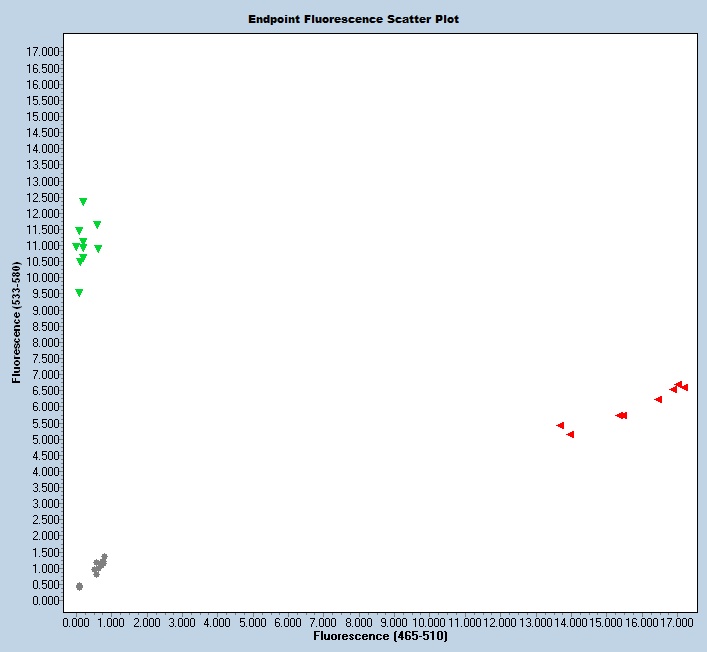Image resolution: width=707 pixels, height=652 pixels.
Task: Click the x-axis label Fluorescence (465-510)
Action: point(380,636)
